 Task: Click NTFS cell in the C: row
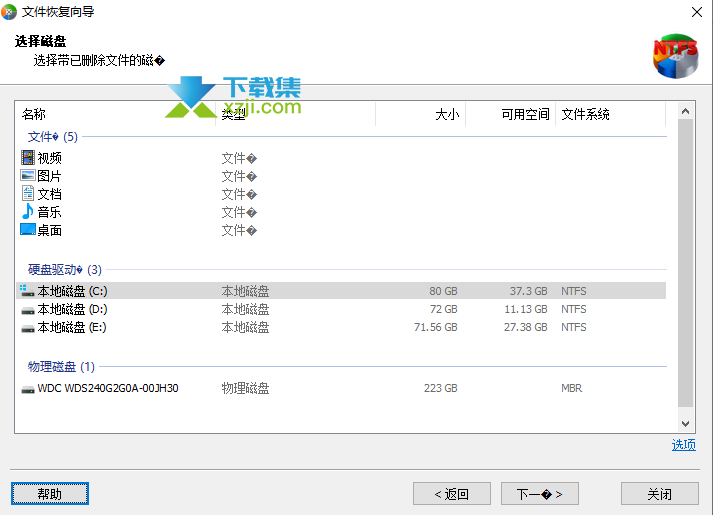574,291
